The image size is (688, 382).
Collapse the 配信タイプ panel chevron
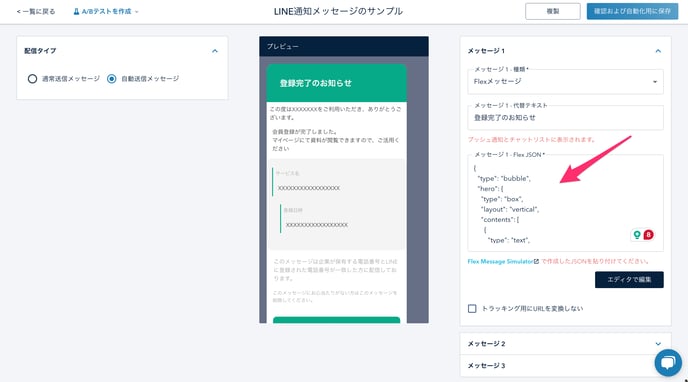(x=215, y=51)
